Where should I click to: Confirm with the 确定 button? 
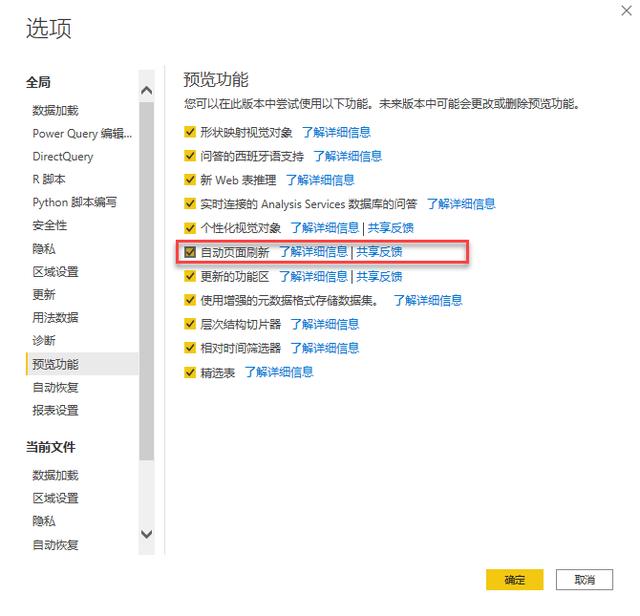click(515, 579)
